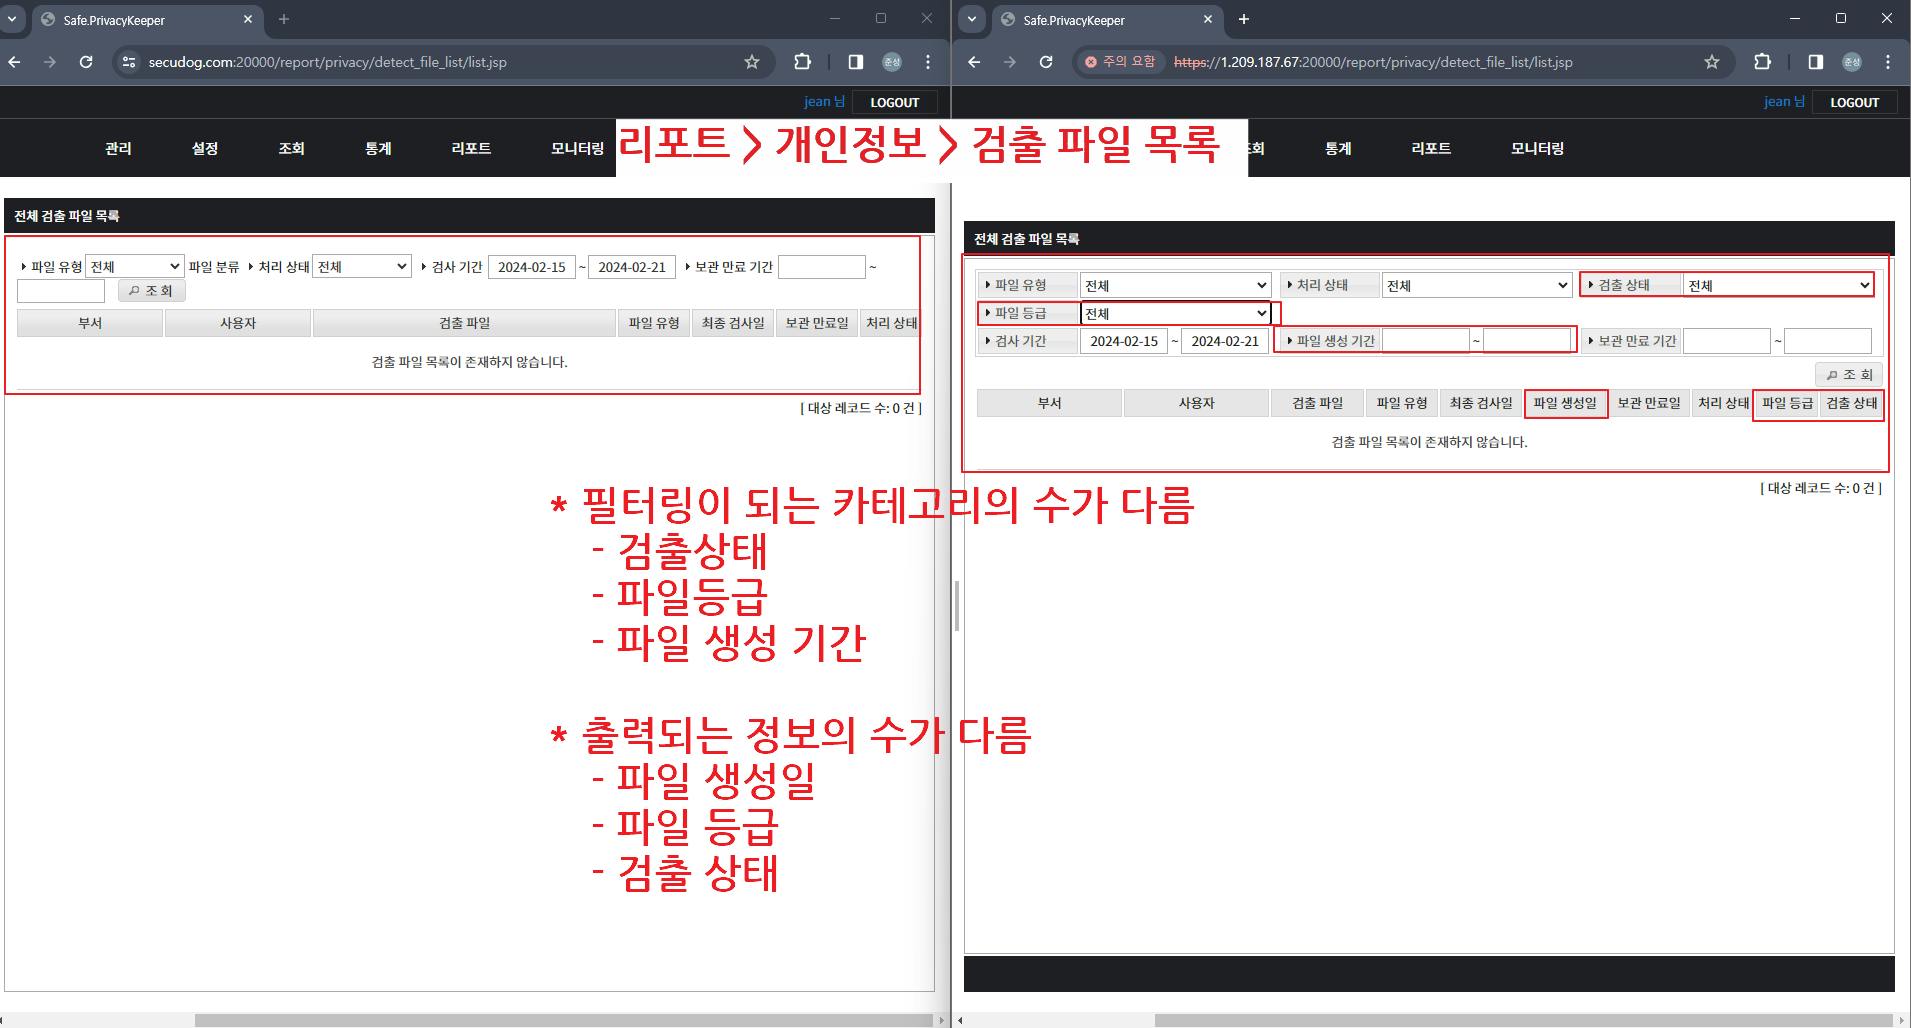Open 리포트 menu in right window
This screenshot has height=1028, width=1911.
point(1431,148)
